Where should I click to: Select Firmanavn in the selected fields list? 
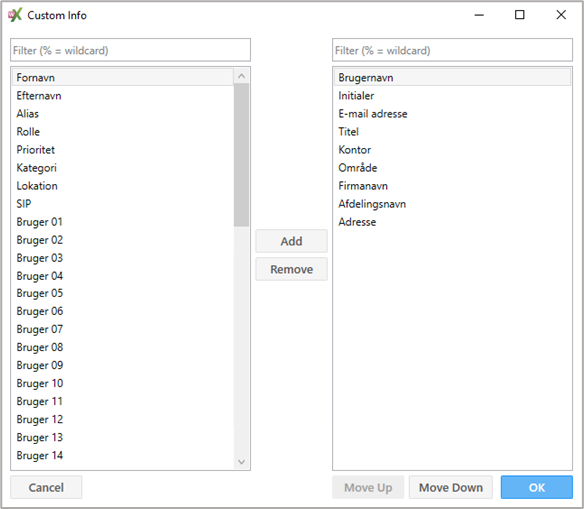[x=452, y=186]
